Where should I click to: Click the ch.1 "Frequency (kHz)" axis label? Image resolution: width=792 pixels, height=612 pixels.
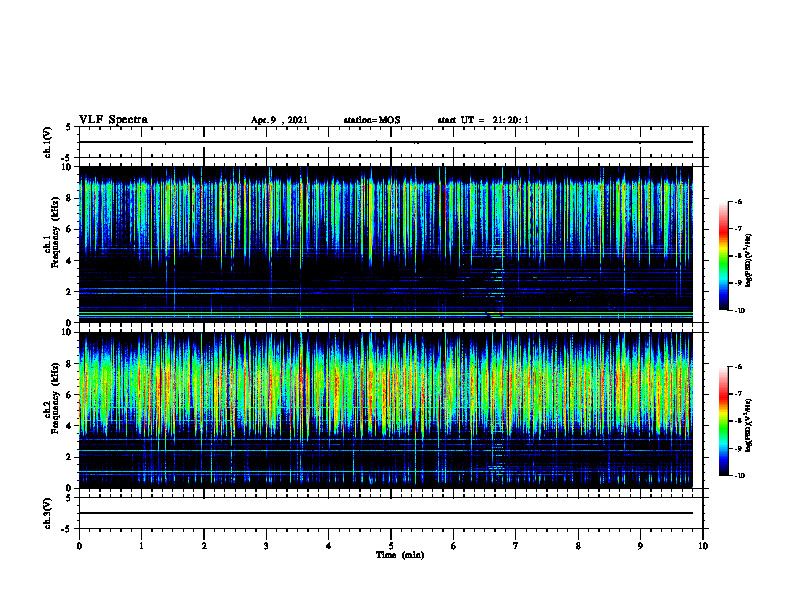[x=56, y=233]
